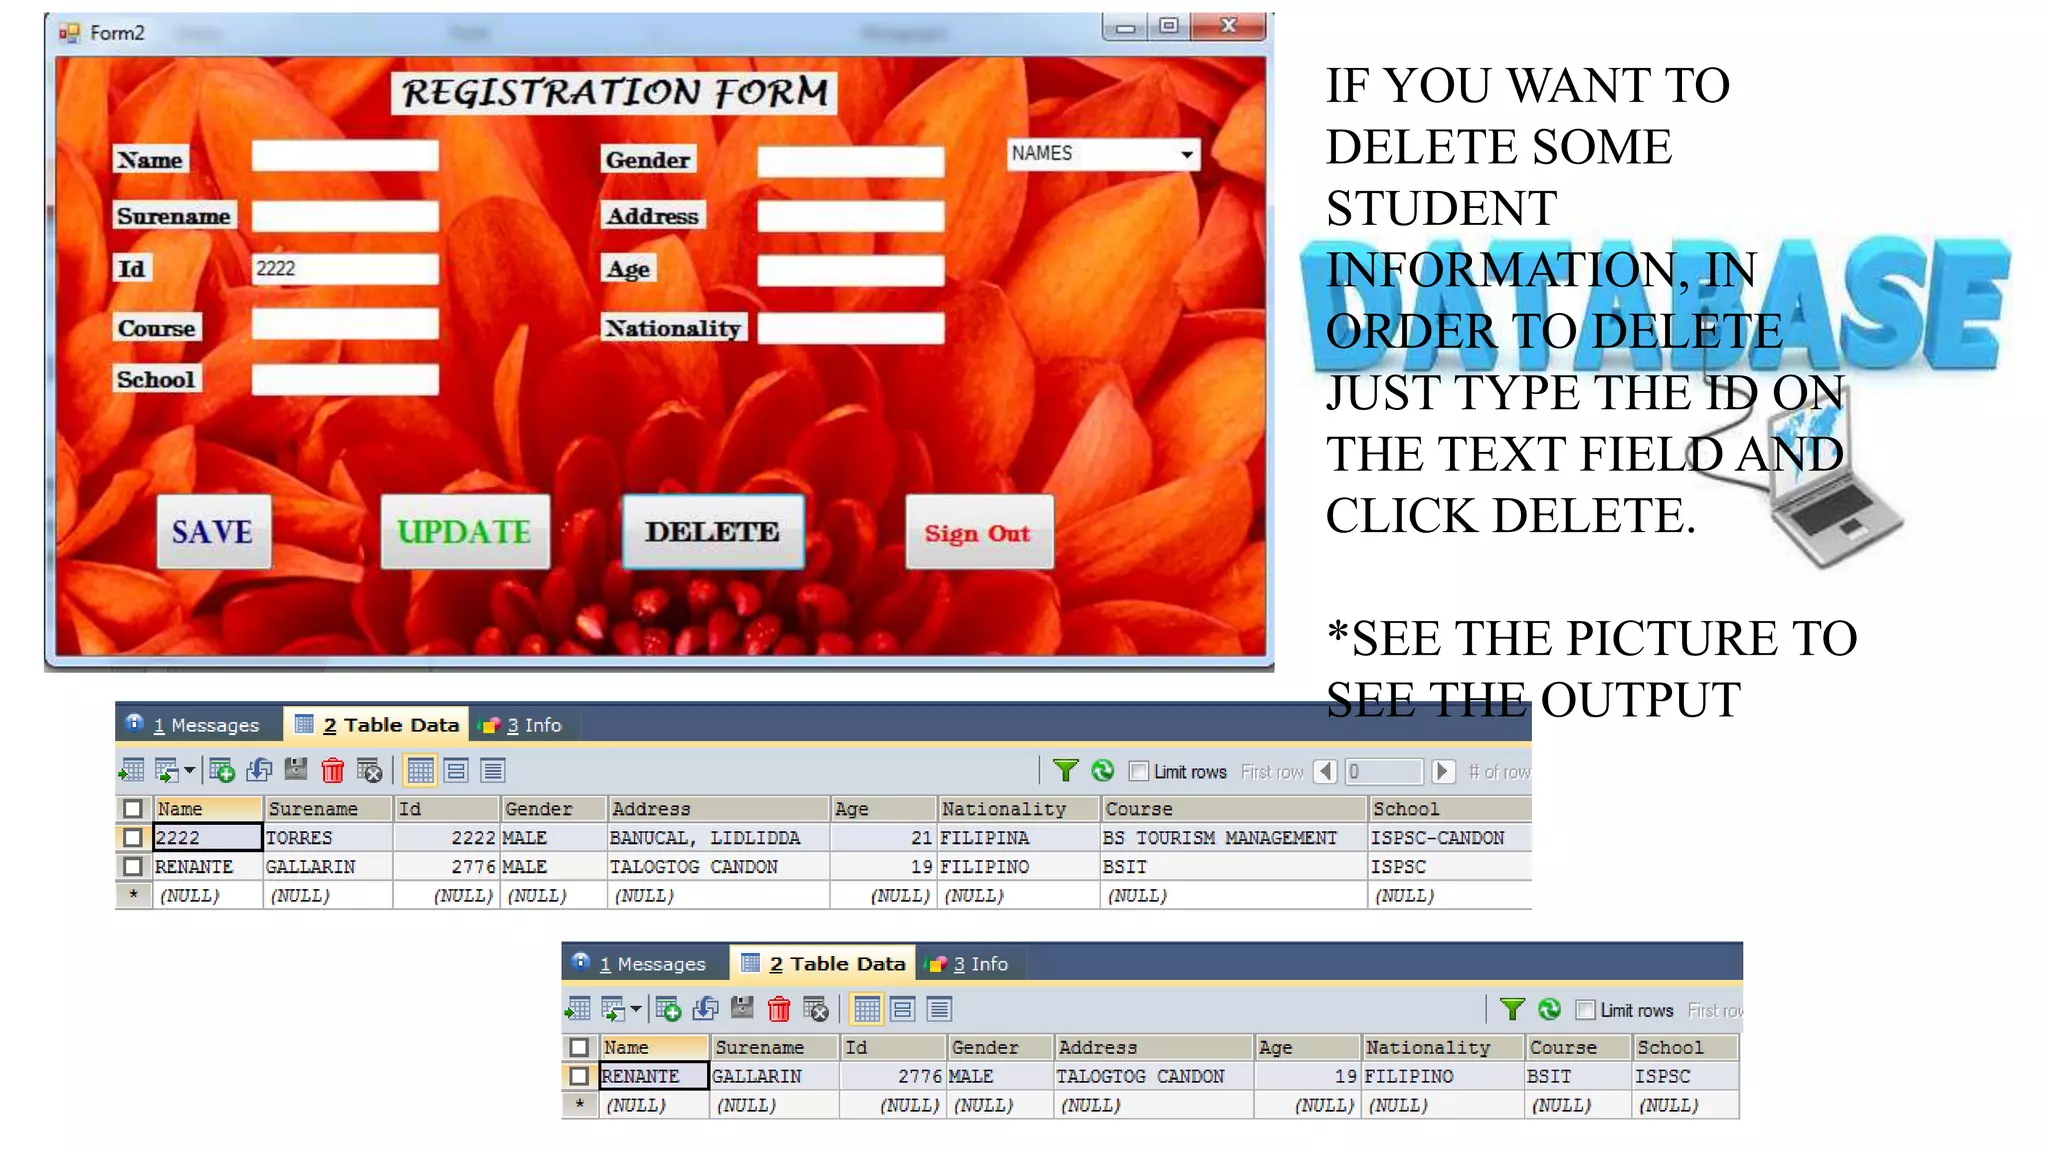Screen dimensions: 2048x1152
Task: Click next page arrow after First row box
Action: (x=1442, y=771)
